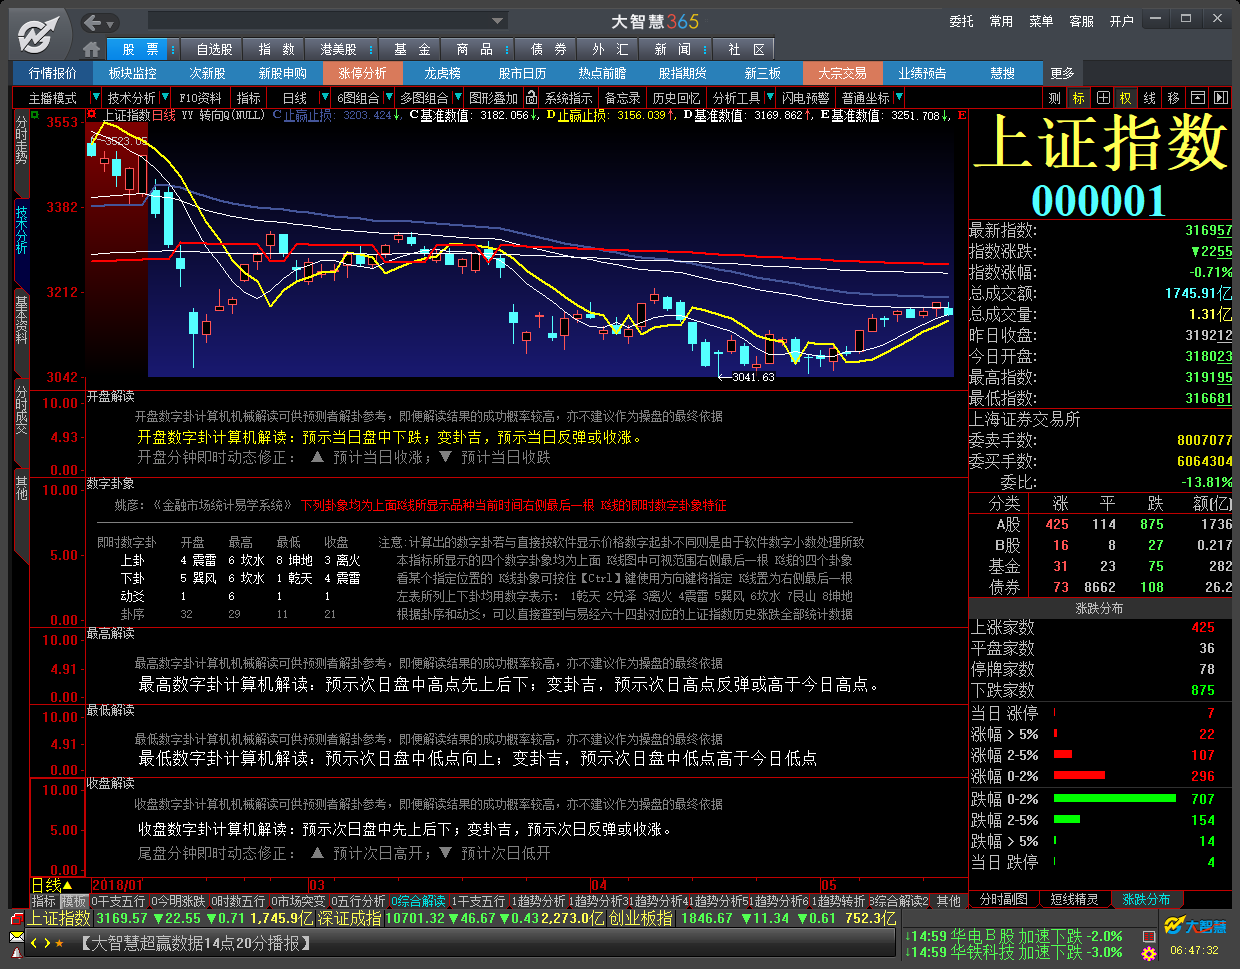Image resolution: width=1240 pixels, height=969 pixels.
Task: Expand the 普通坐标 dropdown arrow
Action: tap(899, 98)
